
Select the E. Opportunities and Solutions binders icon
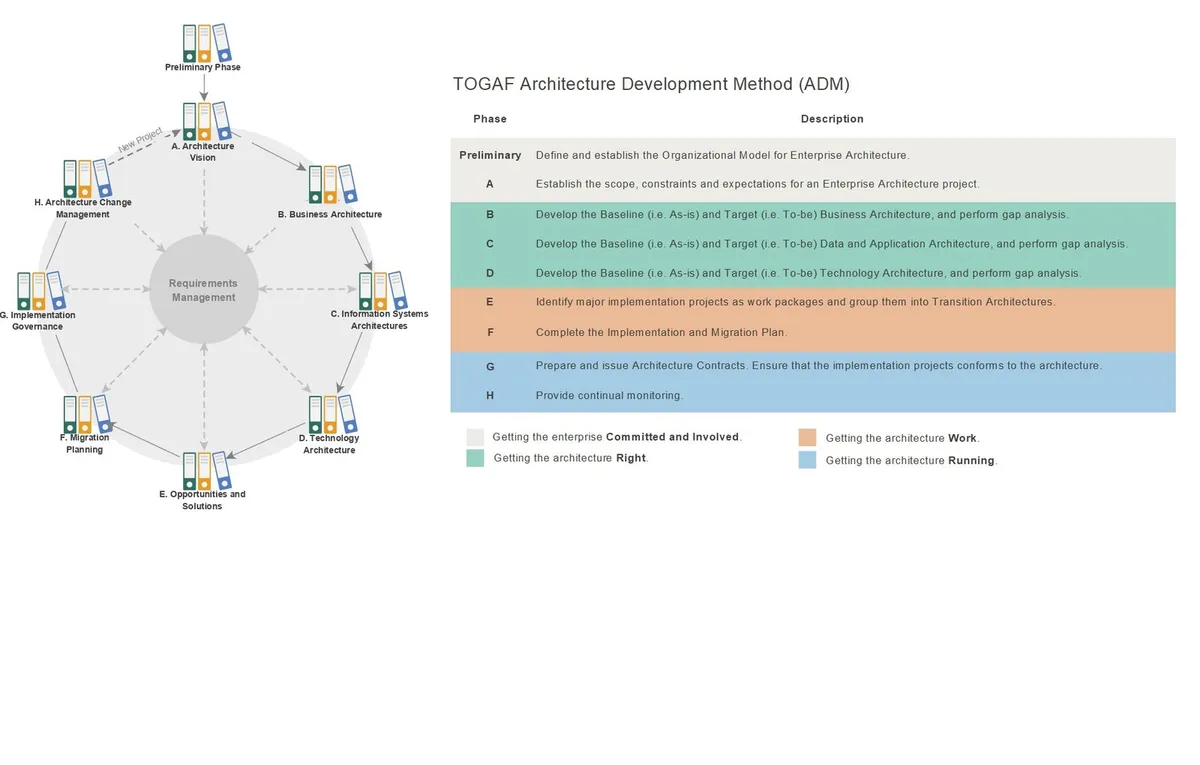pyautogui.click(x=206, y=470)
